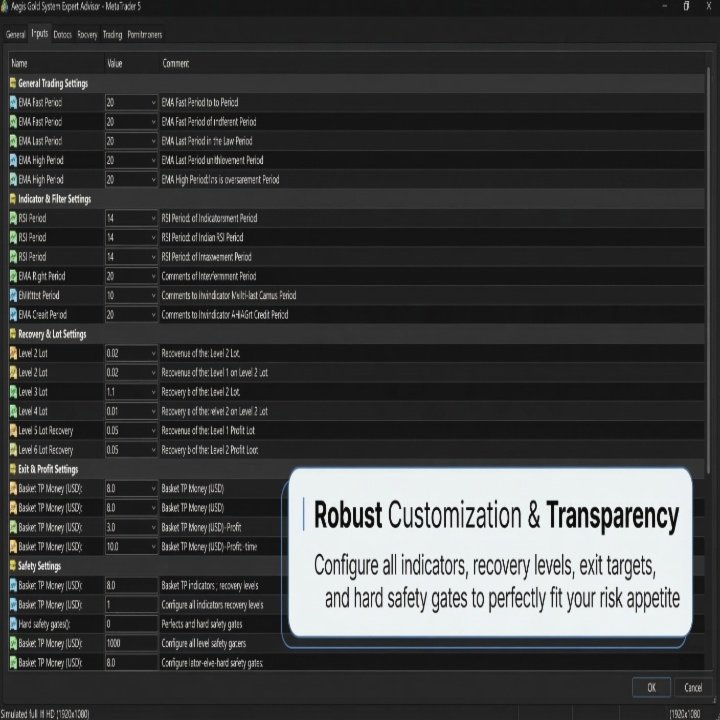Image resolution: width=720 pixels, height=720 pixels.
Task: Click icon of Basket TP Money row with value 3.0
Action: [x=13, y=527]
